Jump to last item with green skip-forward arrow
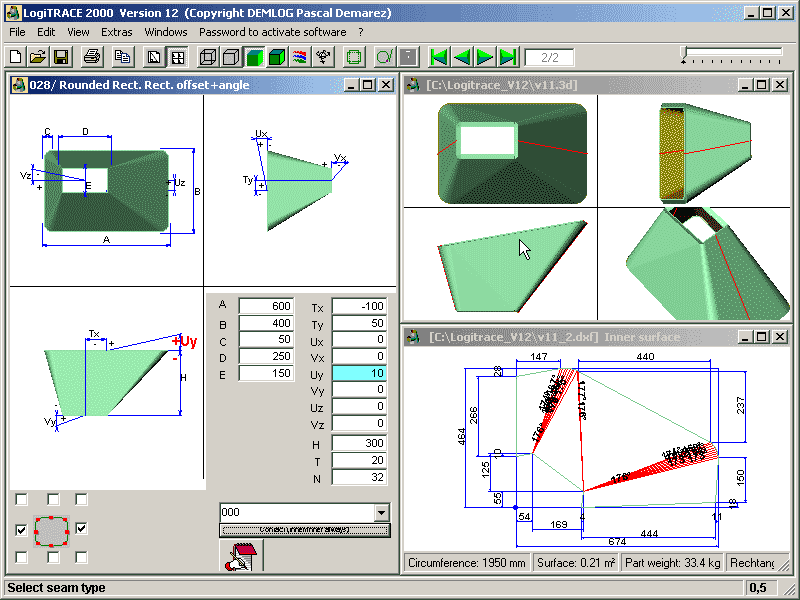The image size is (800, 600). (x=509, y=57)
